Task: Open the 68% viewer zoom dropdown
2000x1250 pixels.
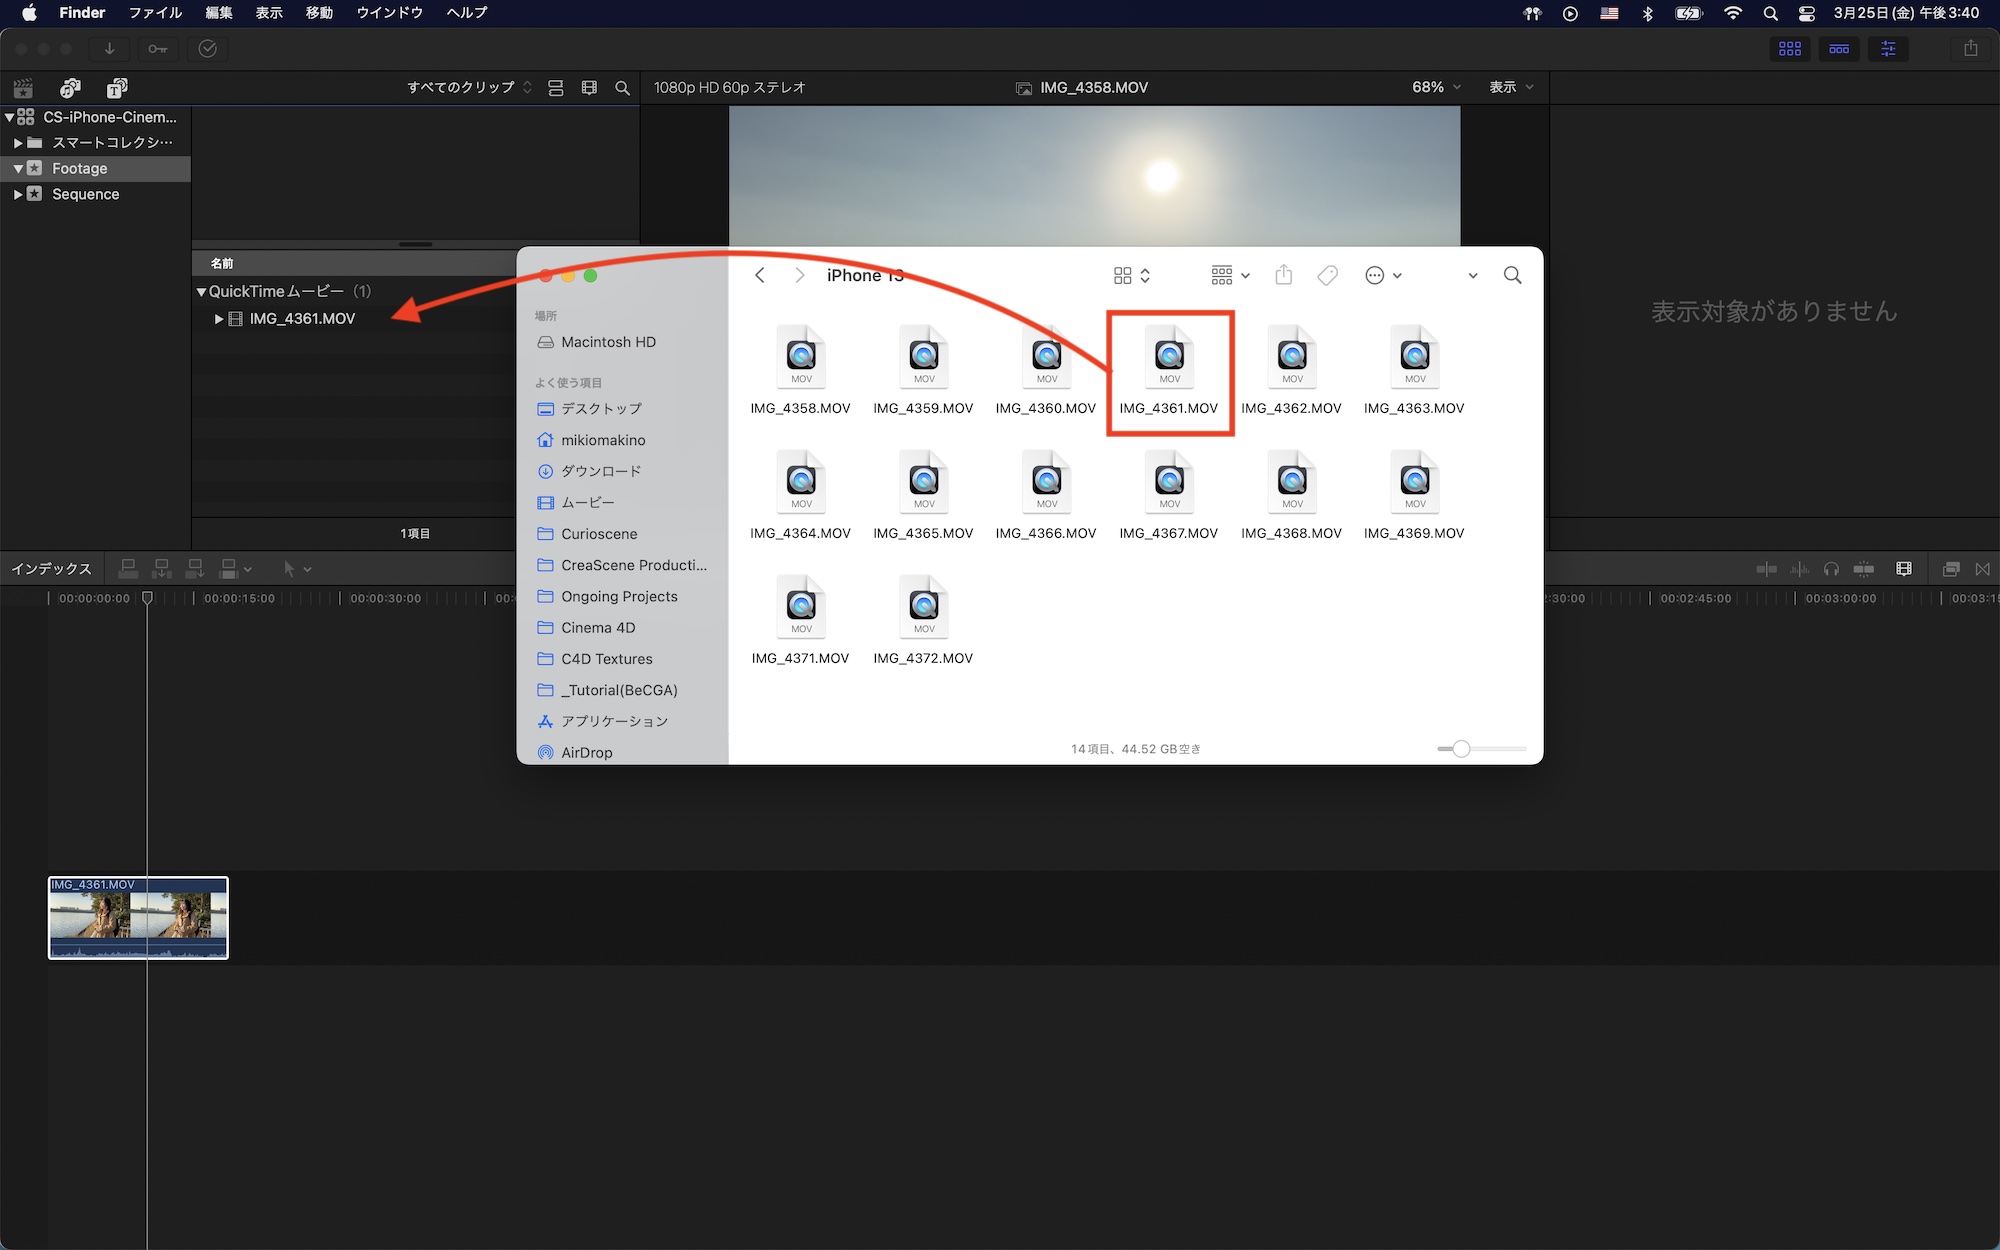Action: (x=1436, y=88)
